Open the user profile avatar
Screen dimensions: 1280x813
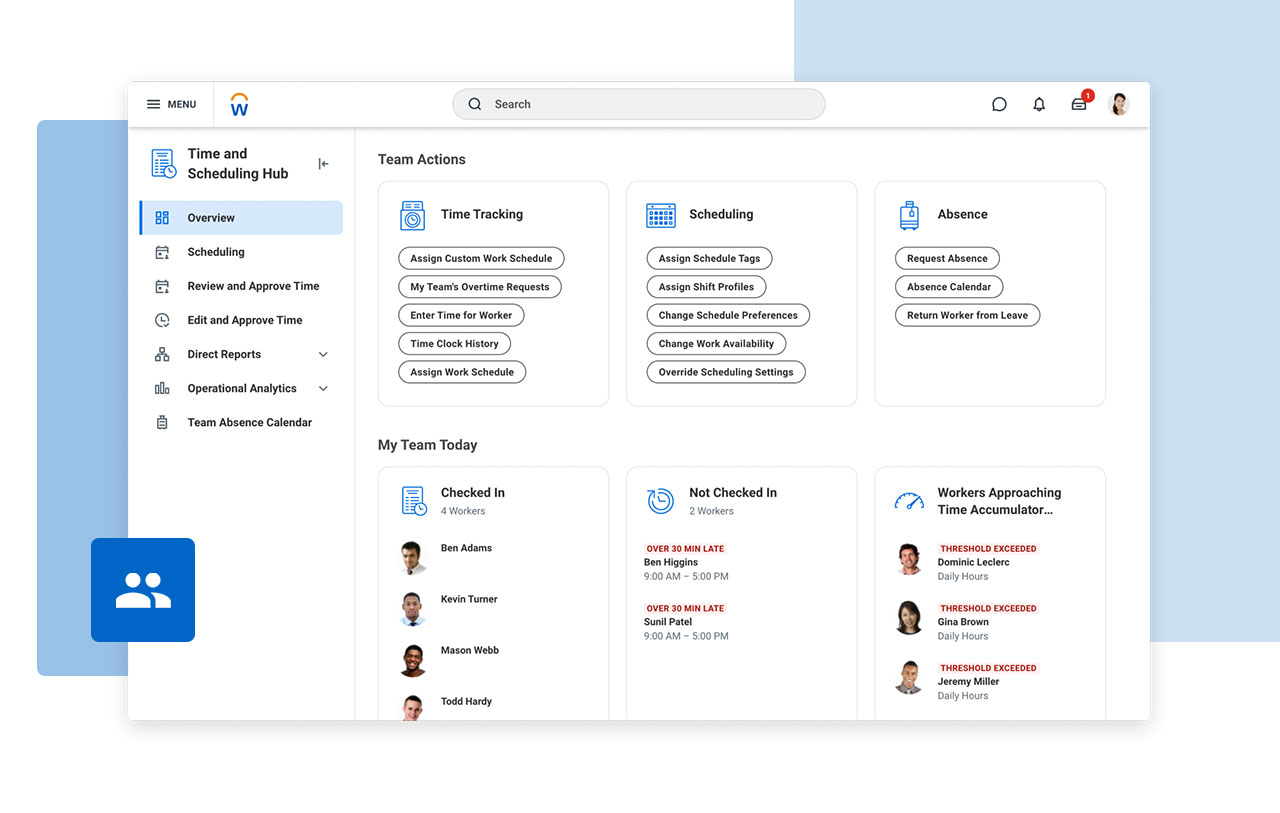point(1119,104)
